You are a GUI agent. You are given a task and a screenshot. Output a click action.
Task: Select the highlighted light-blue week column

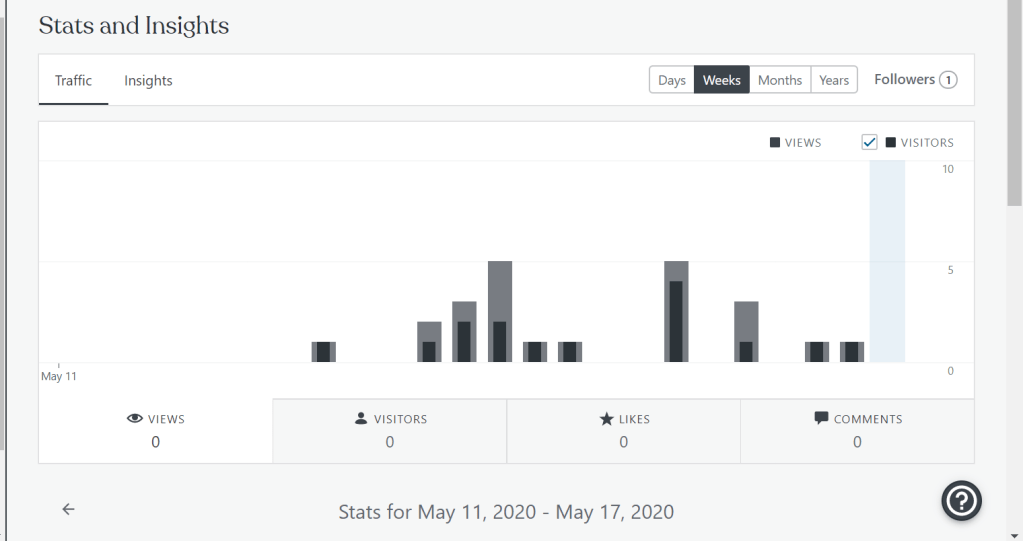click(887, 262)
